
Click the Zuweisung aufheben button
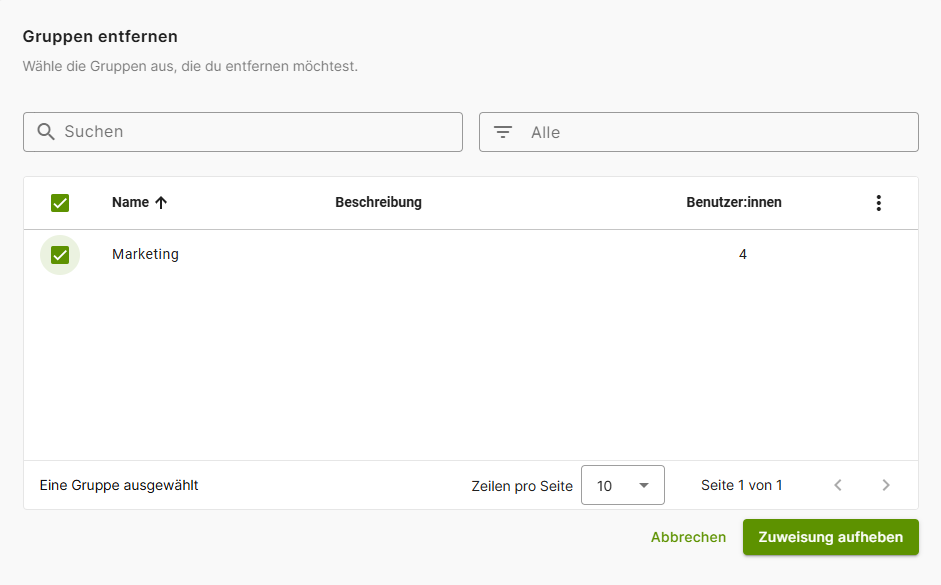click(831, 537)
